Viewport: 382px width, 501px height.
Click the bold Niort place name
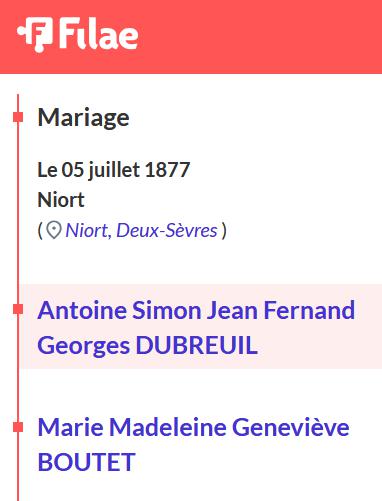61,200
